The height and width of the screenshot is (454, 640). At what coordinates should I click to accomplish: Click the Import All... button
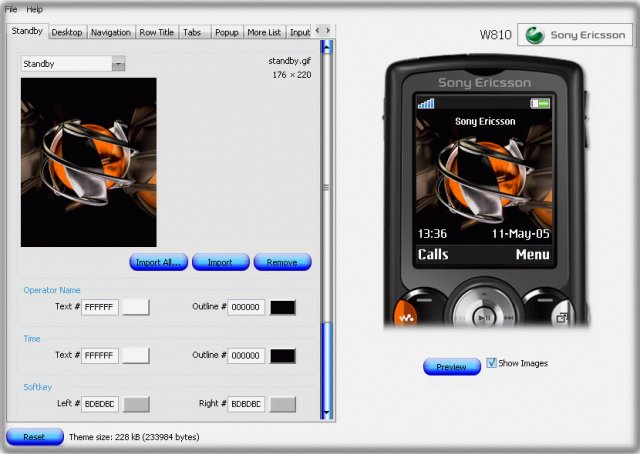coord(158,262)
